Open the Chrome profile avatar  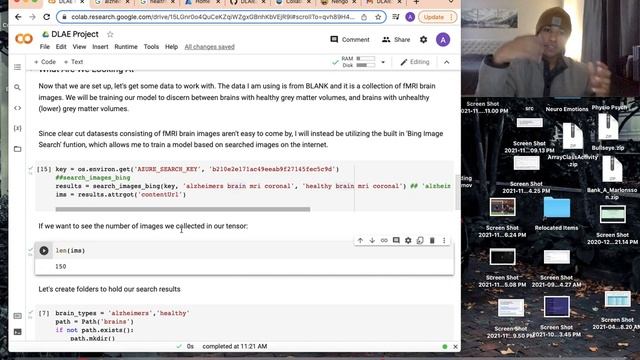coord(410,17)
